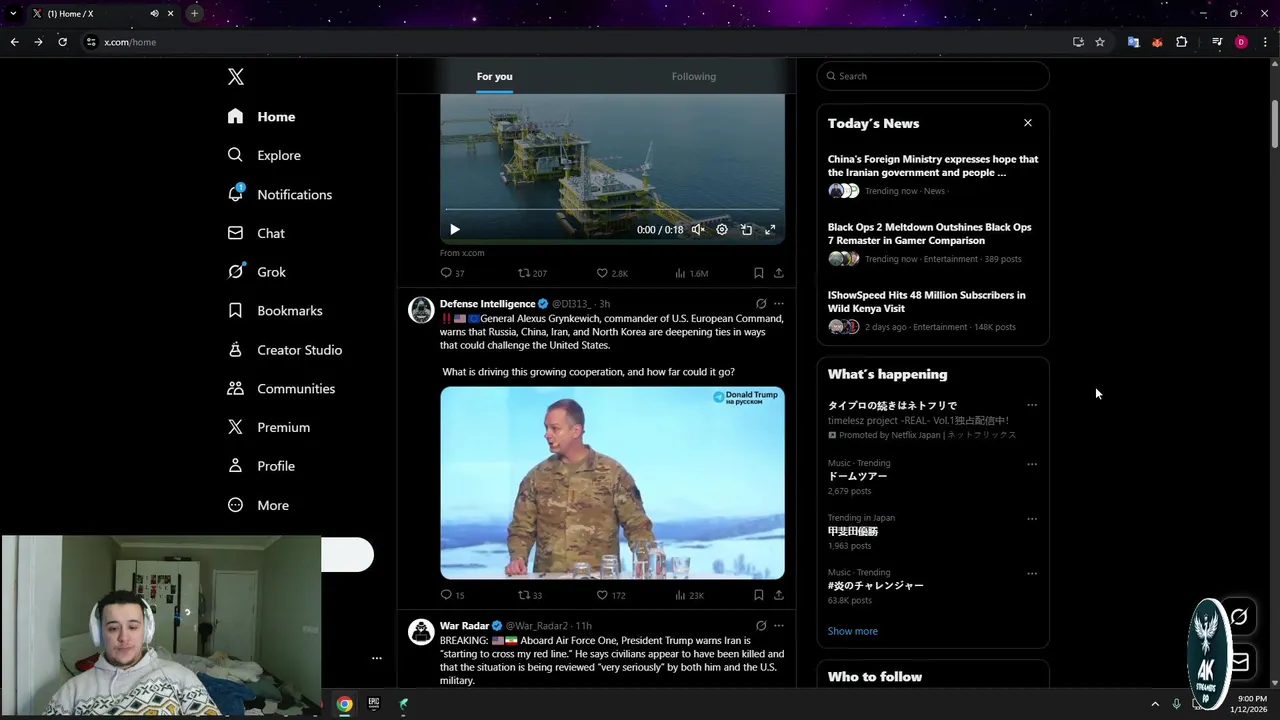Image resolution: width=1280 pixels, height=720 pixels.
Task: Mute the oil platform video
Action: 698,230
